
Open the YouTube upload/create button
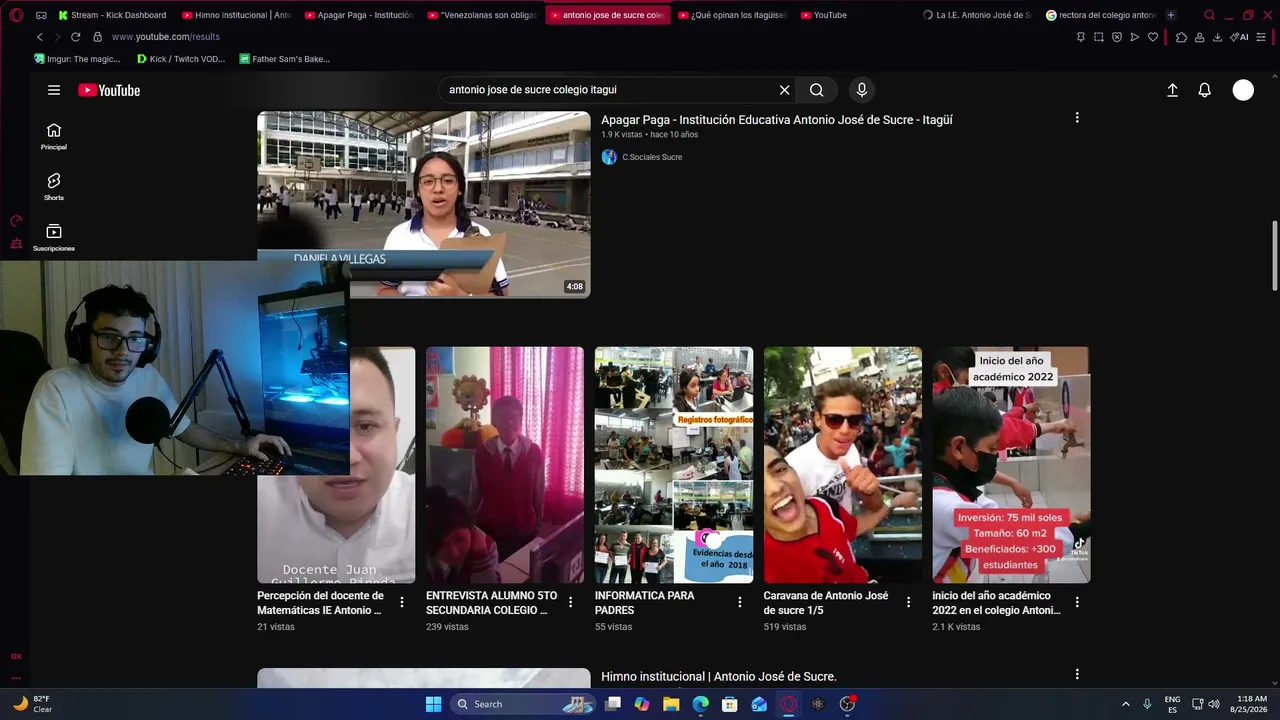click(1173, 90)
